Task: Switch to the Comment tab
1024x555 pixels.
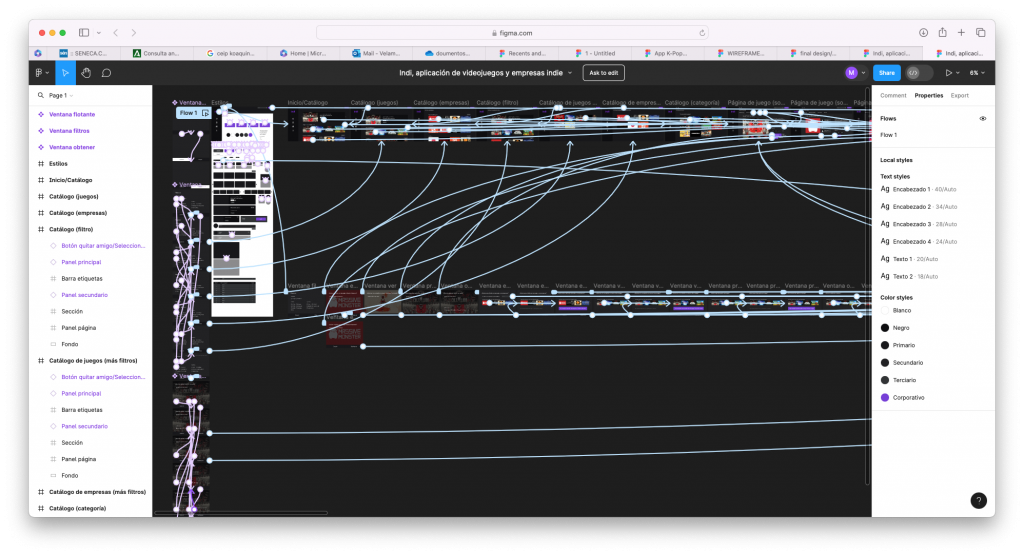Action: [893, 96]
